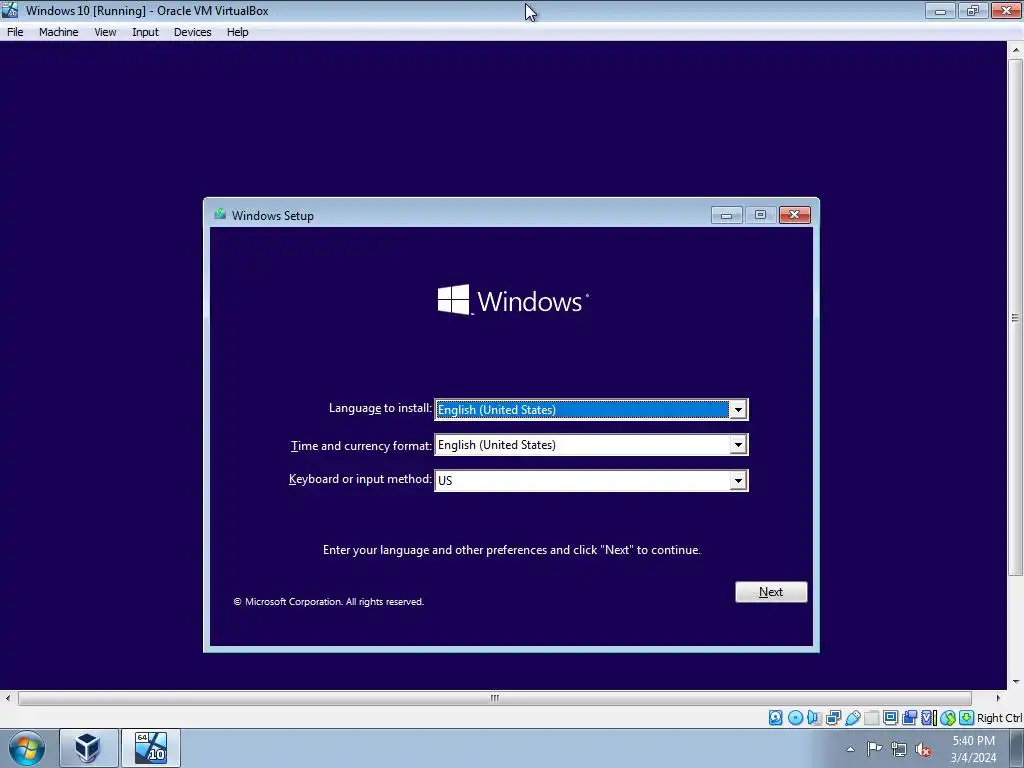This screenshot has width=1024, height=768.
Task: Expand the Time and currency format dropdown
Action: pyautogui.click(x=738, y=445)
